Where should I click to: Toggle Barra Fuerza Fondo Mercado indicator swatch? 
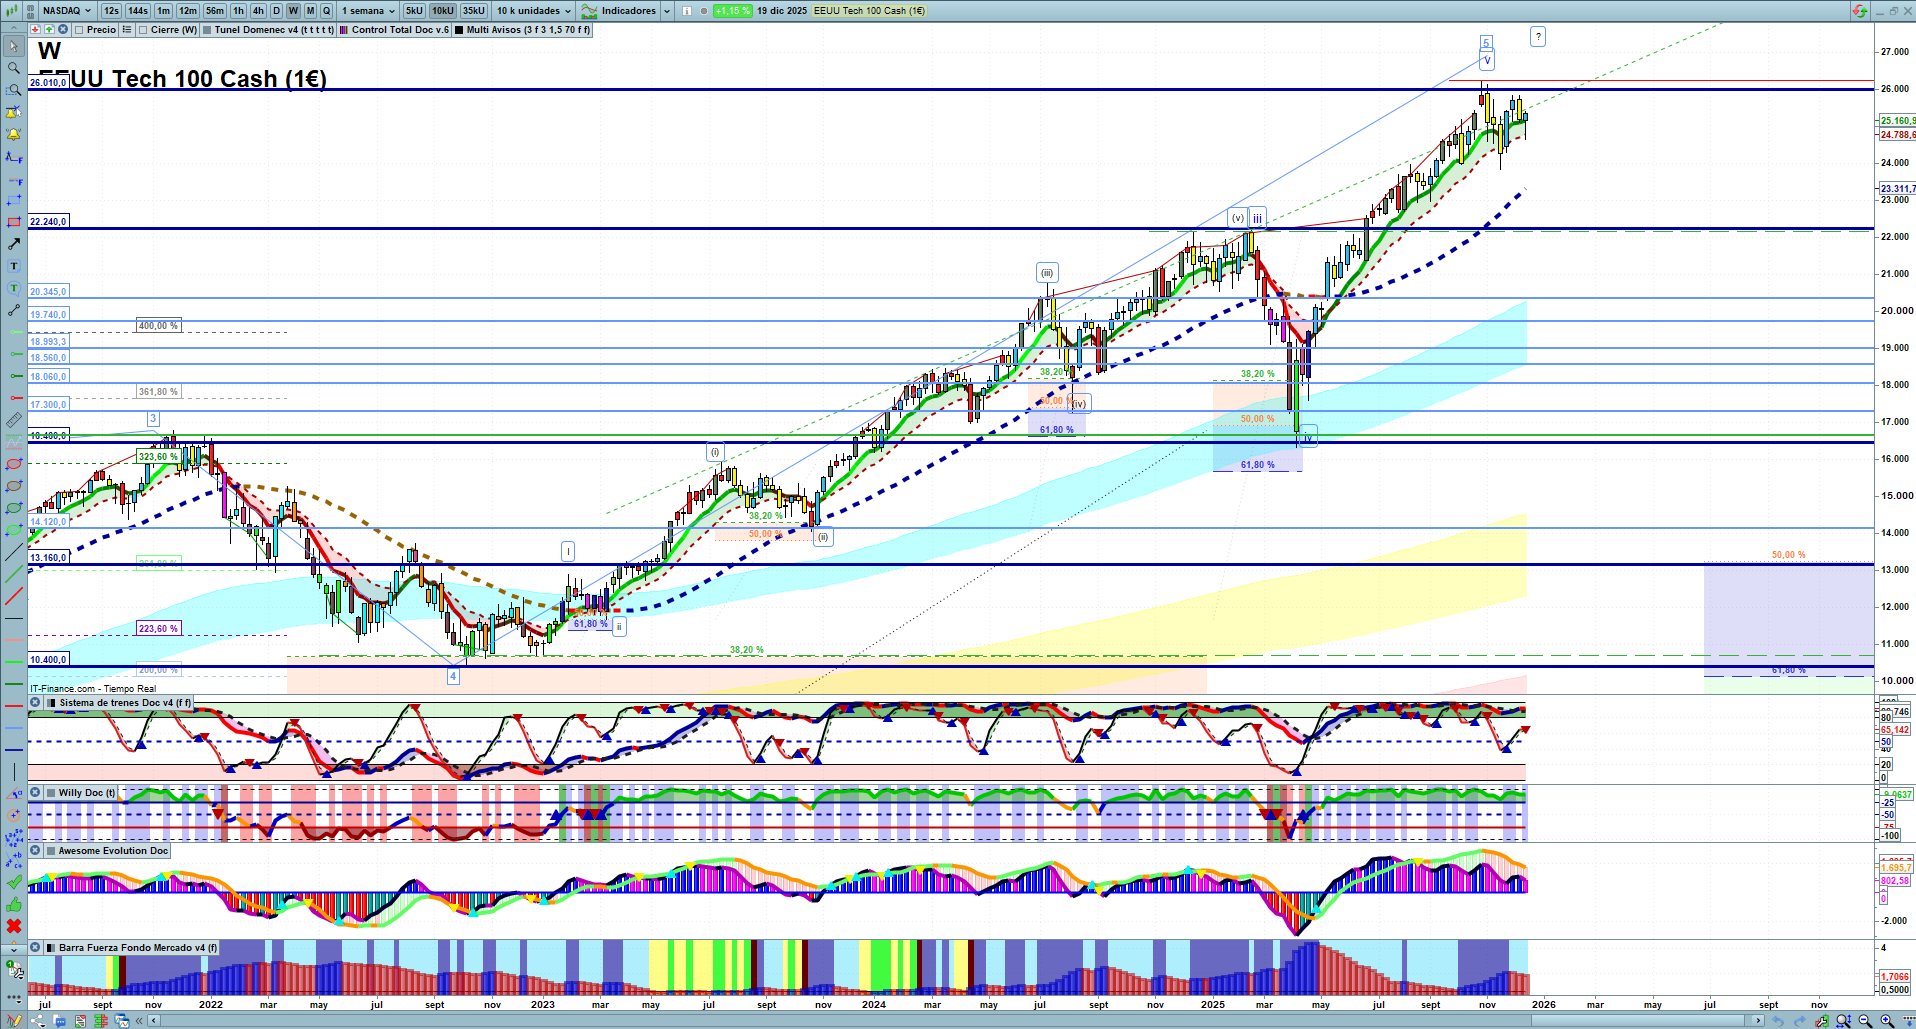(51, 948)
